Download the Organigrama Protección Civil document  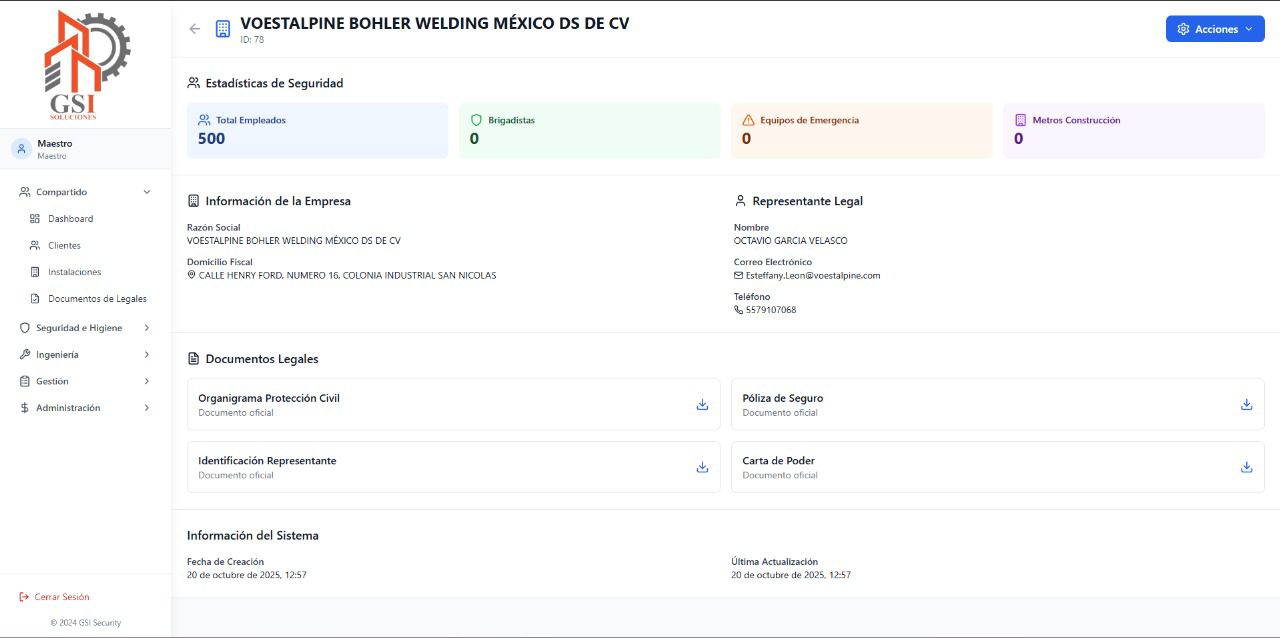[x=702, y=404]
